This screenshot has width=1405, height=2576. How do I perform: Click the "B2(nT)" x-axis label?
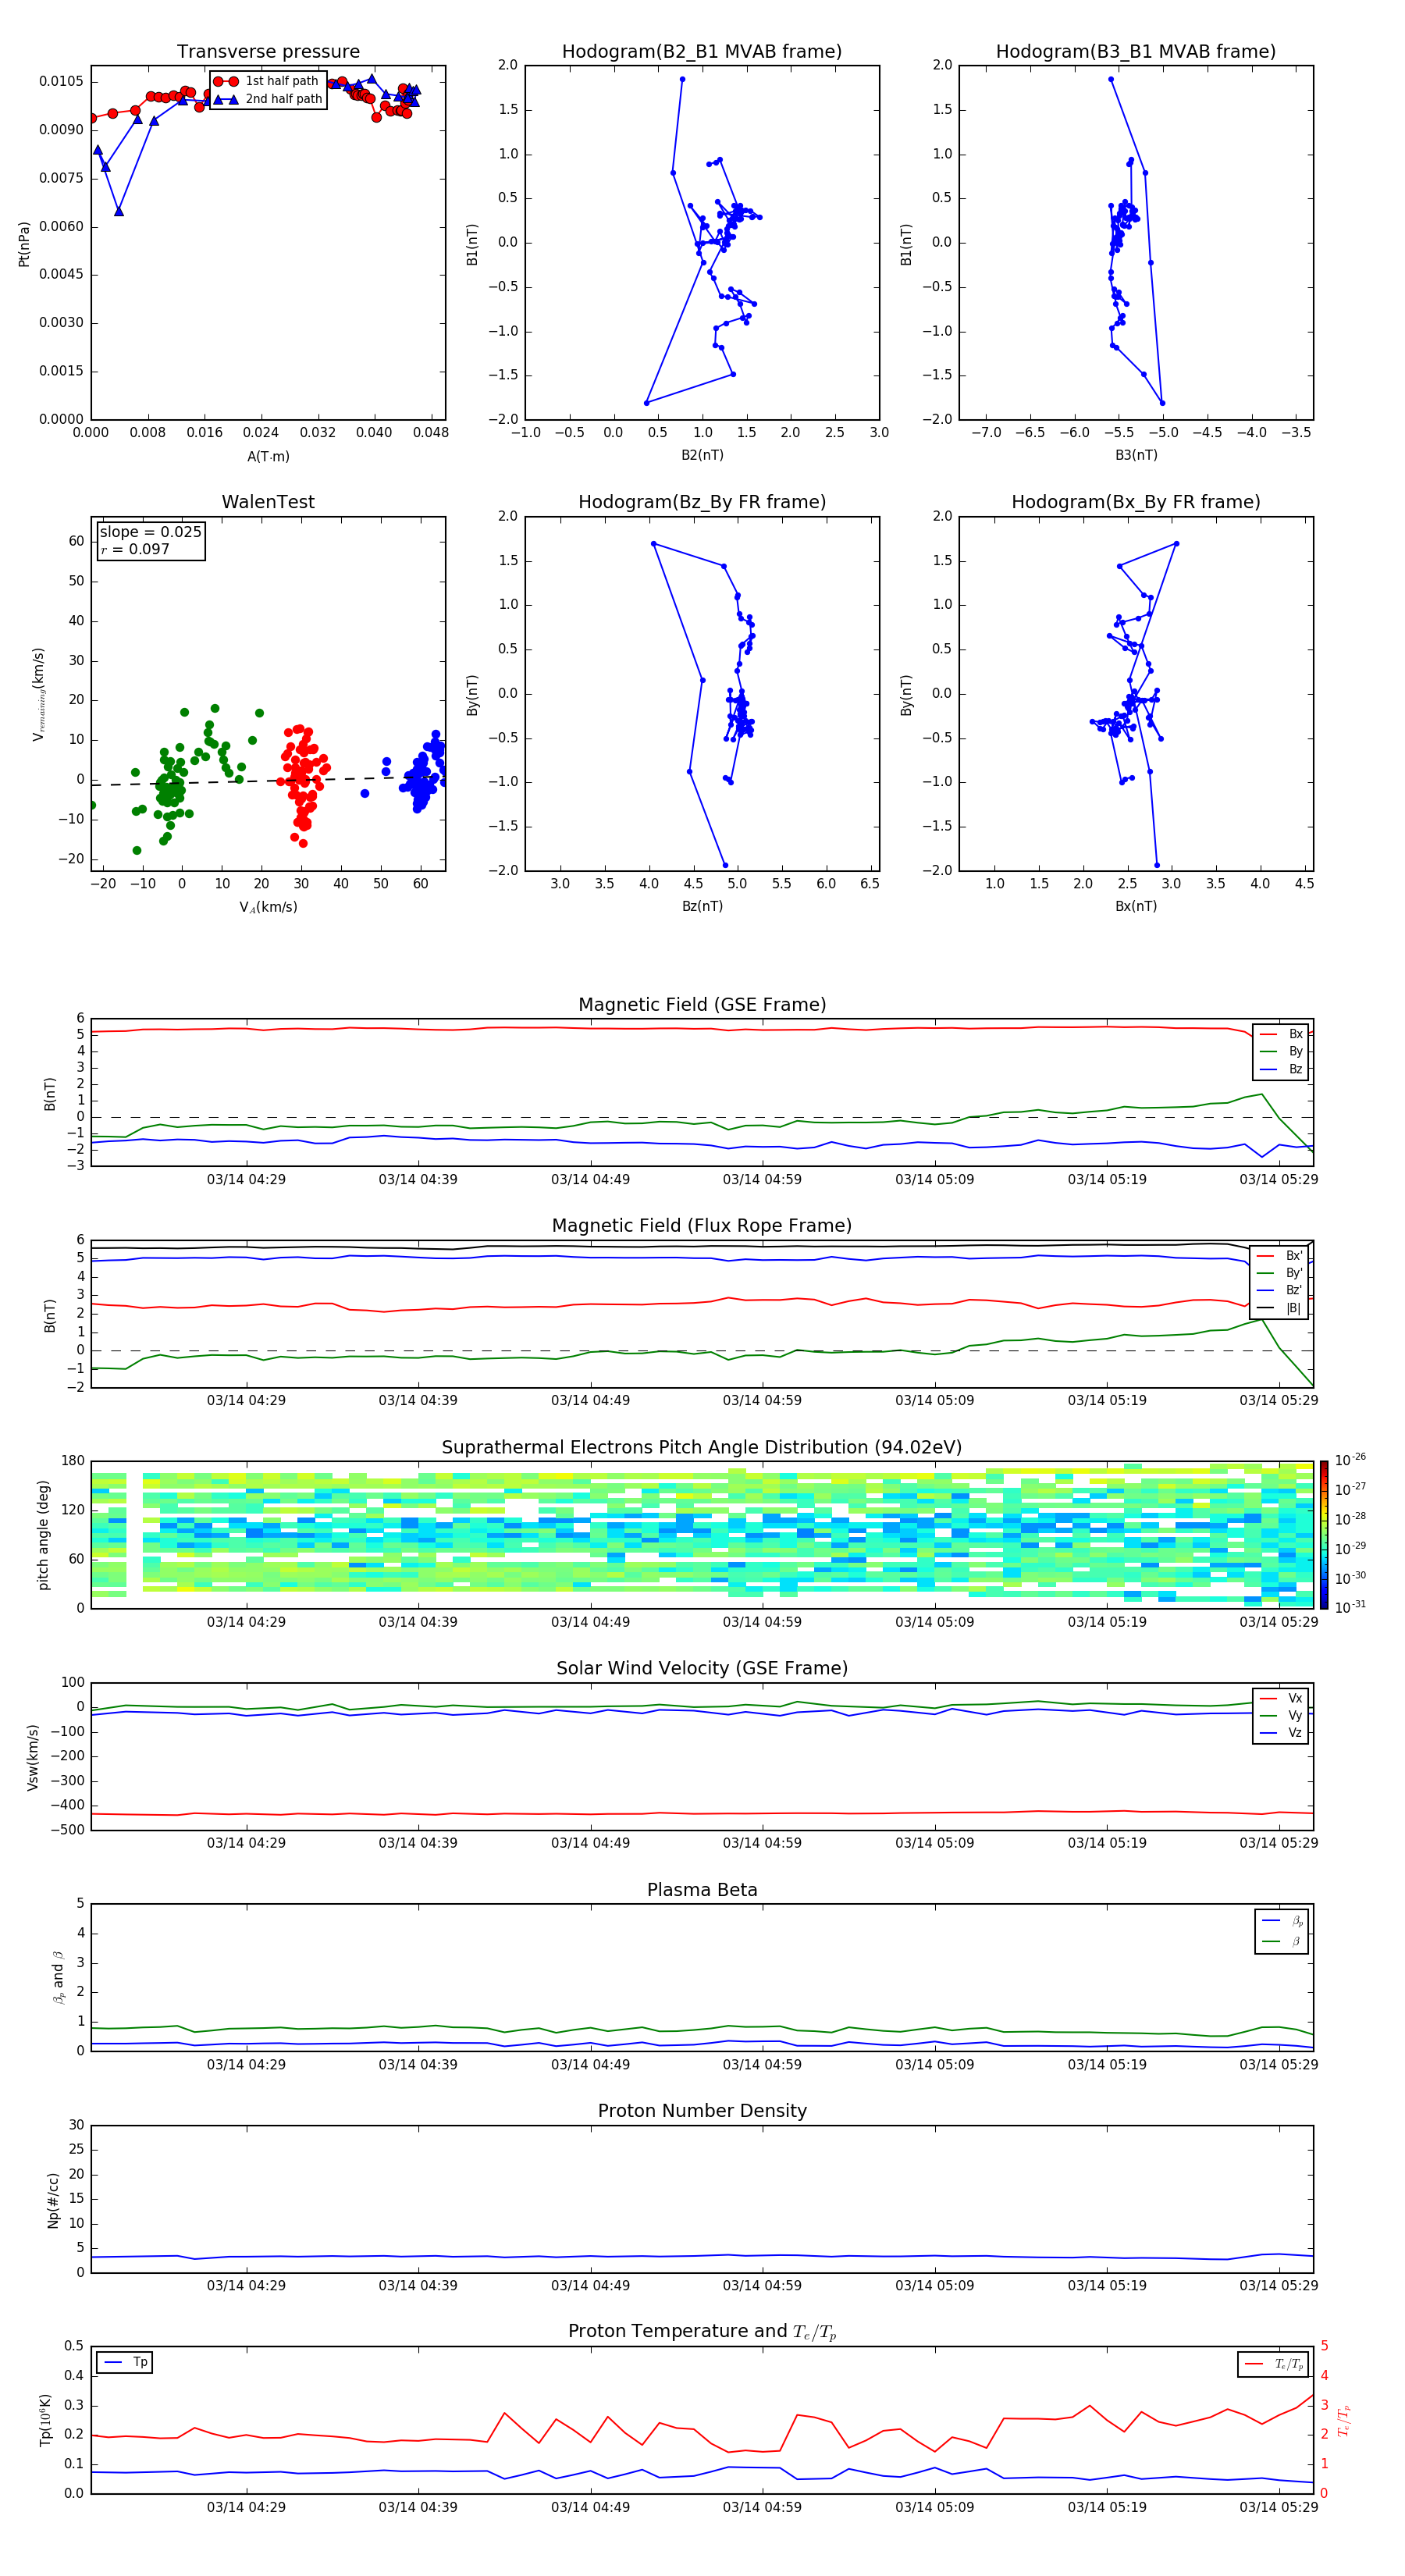[702, 455]
